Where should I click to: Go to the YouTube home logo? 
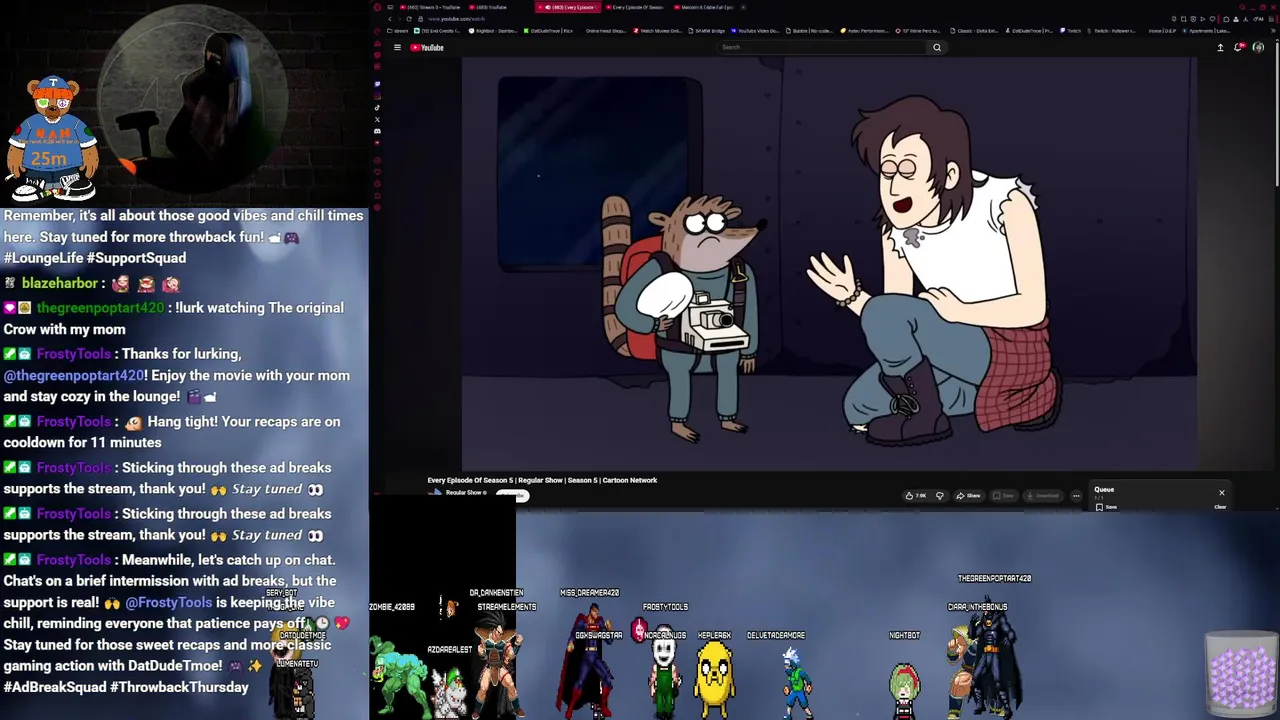click(427, 47)
